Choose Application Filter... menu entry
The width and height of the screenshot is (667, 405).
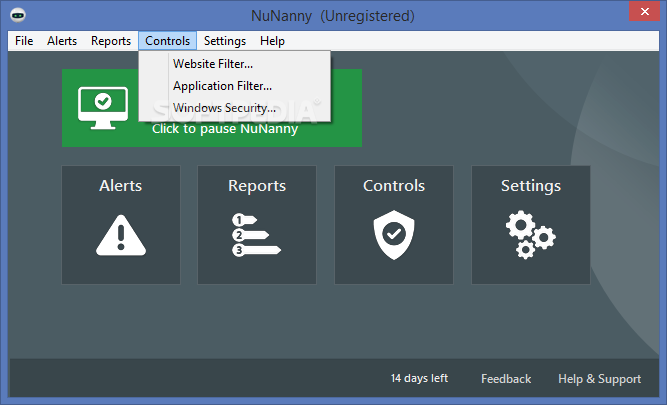(x=235, y=86)
